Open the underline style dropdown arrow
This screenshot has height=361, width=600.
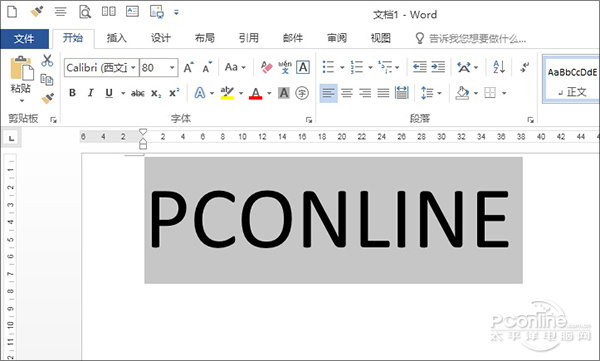[x=123, y=93]
